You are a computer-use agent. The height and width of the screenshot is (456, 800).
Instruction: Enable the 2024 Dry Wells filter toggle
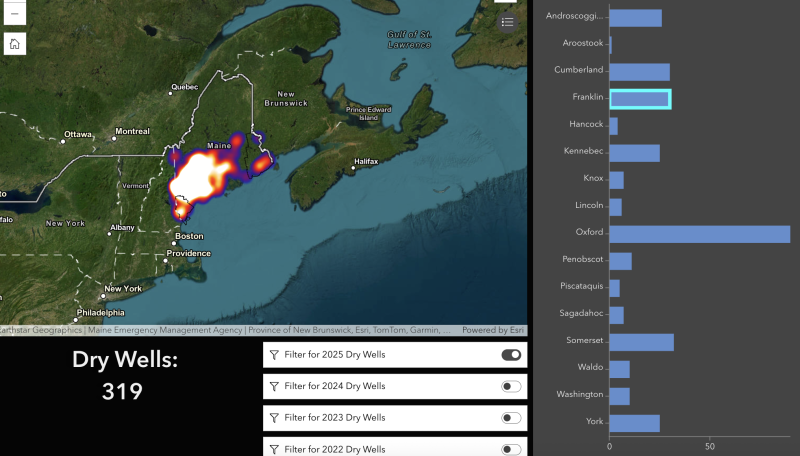(x=511, y=386)
